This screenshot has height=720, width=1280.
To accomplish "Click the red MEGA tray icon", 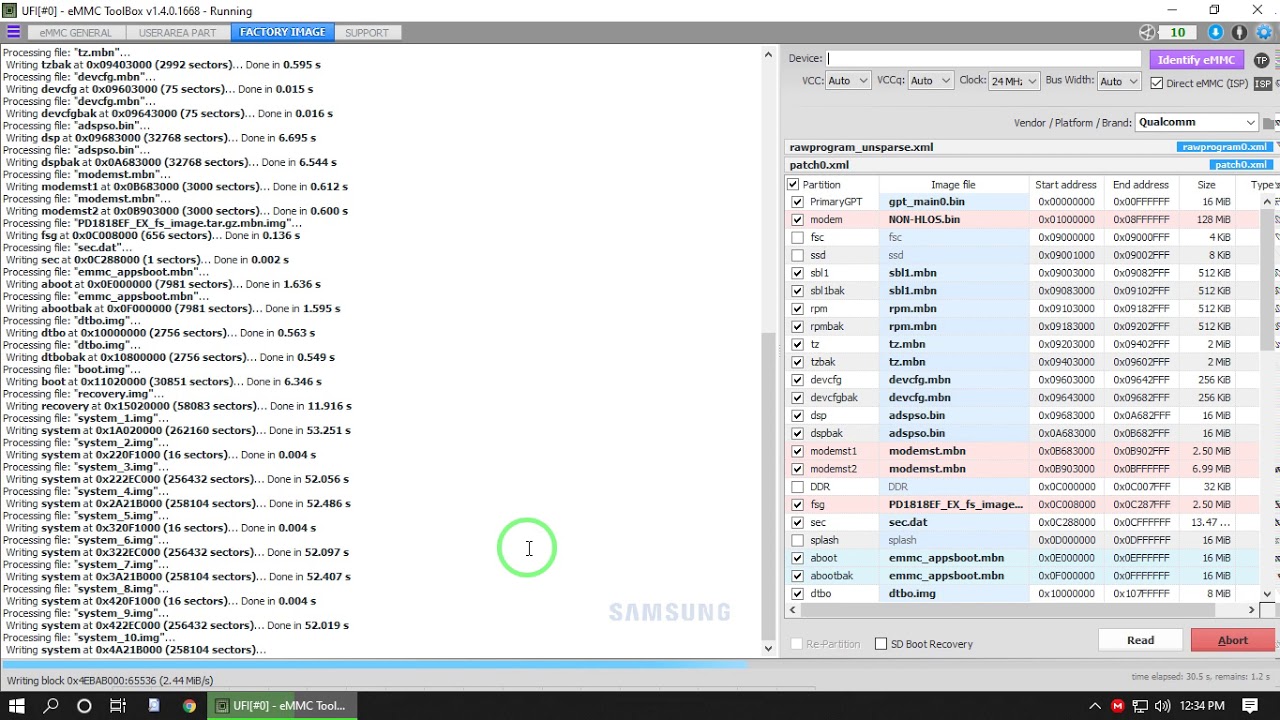I will pos(1118,706).
